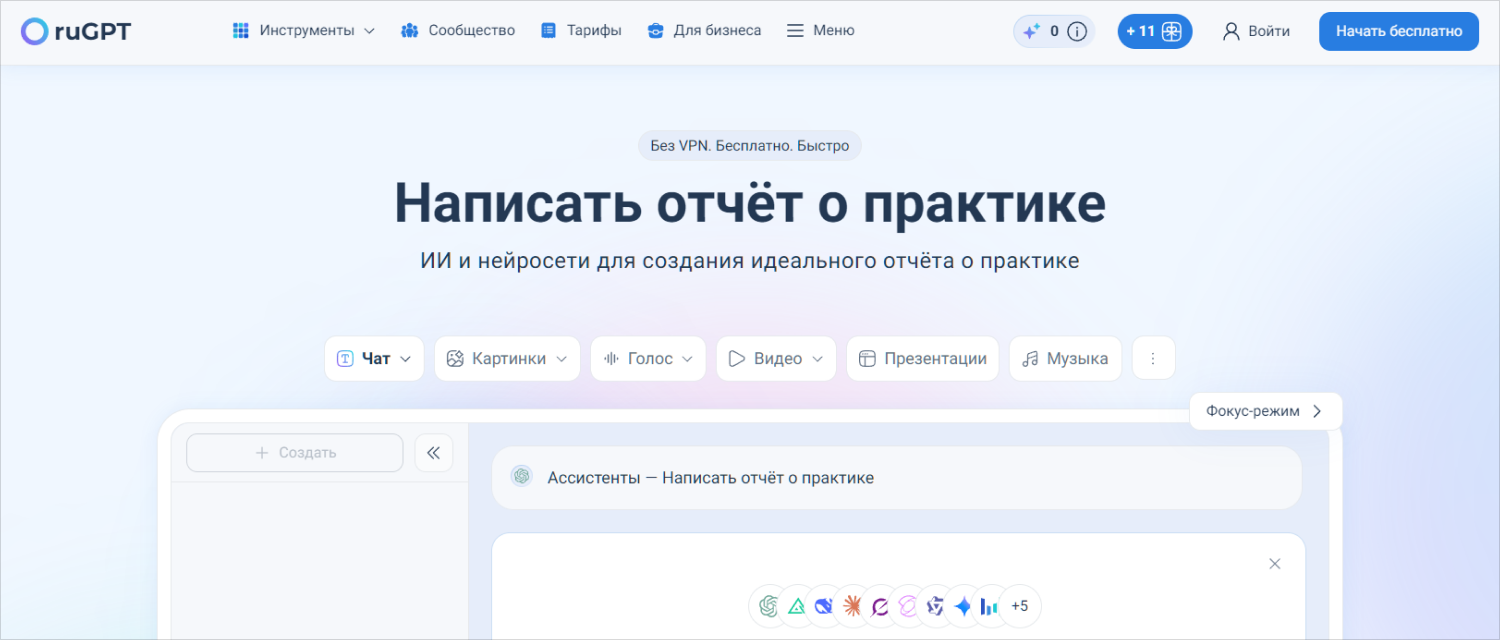The height and width of the screenshot is (640, 1500).
Task: Click the ChatGPT model icon
Action: coord(769,605)
